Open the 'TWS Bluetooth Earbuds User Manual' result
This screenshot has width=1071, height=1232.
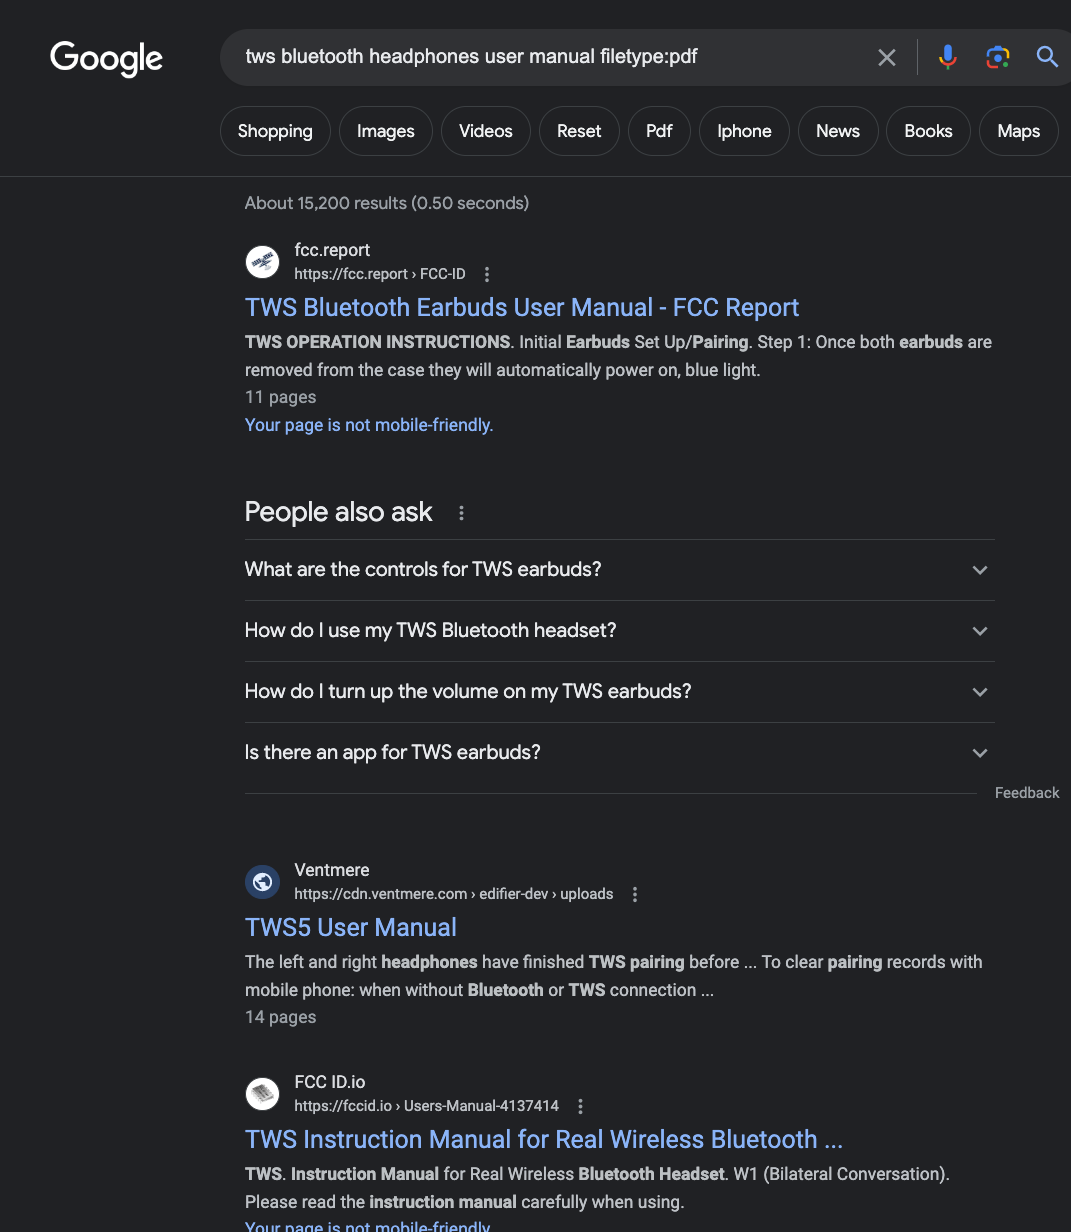click(x=521, y=307)
